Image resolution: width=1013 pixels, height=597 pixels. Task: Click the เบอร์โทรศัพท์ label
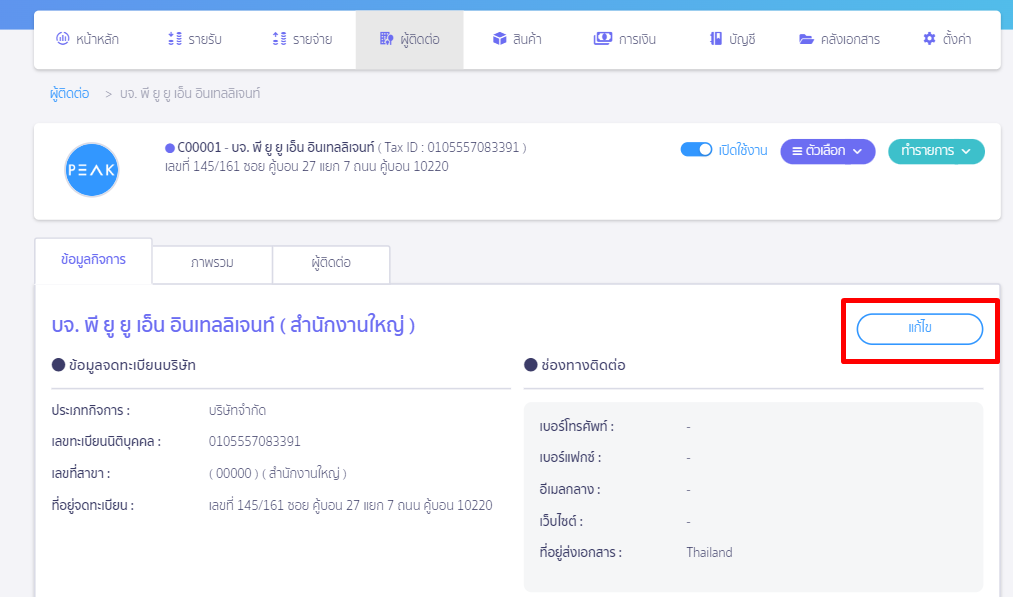(576, 426)
